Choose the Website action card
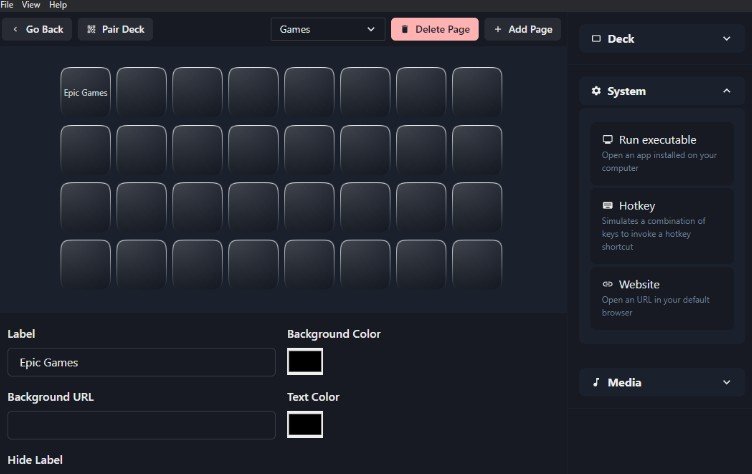 coord(662,298)
